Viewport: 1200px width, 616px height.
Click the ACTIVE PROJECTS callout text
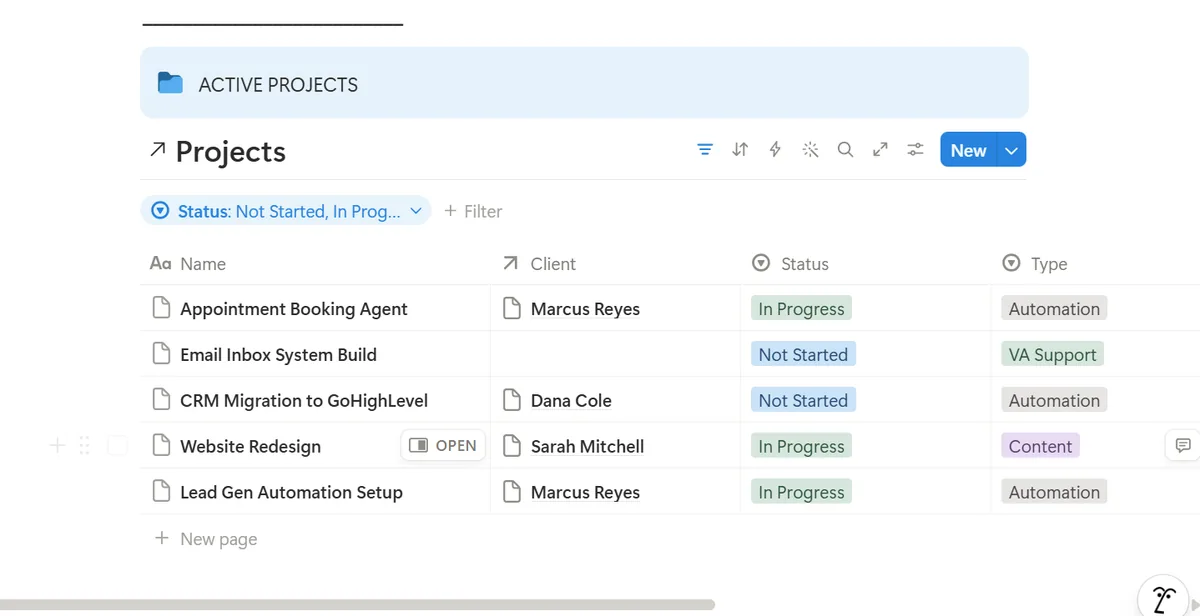tap(278, 85)
